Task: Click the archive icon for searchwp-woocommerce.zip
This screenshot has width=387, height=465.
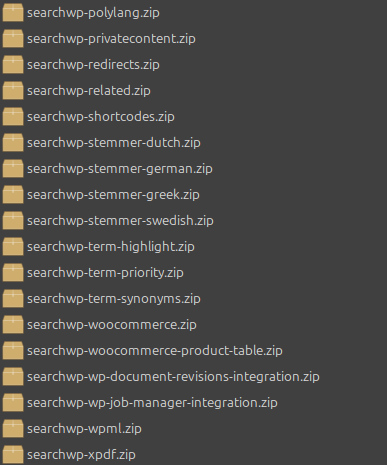Action: pyautogui.click(x=13, y=325)
